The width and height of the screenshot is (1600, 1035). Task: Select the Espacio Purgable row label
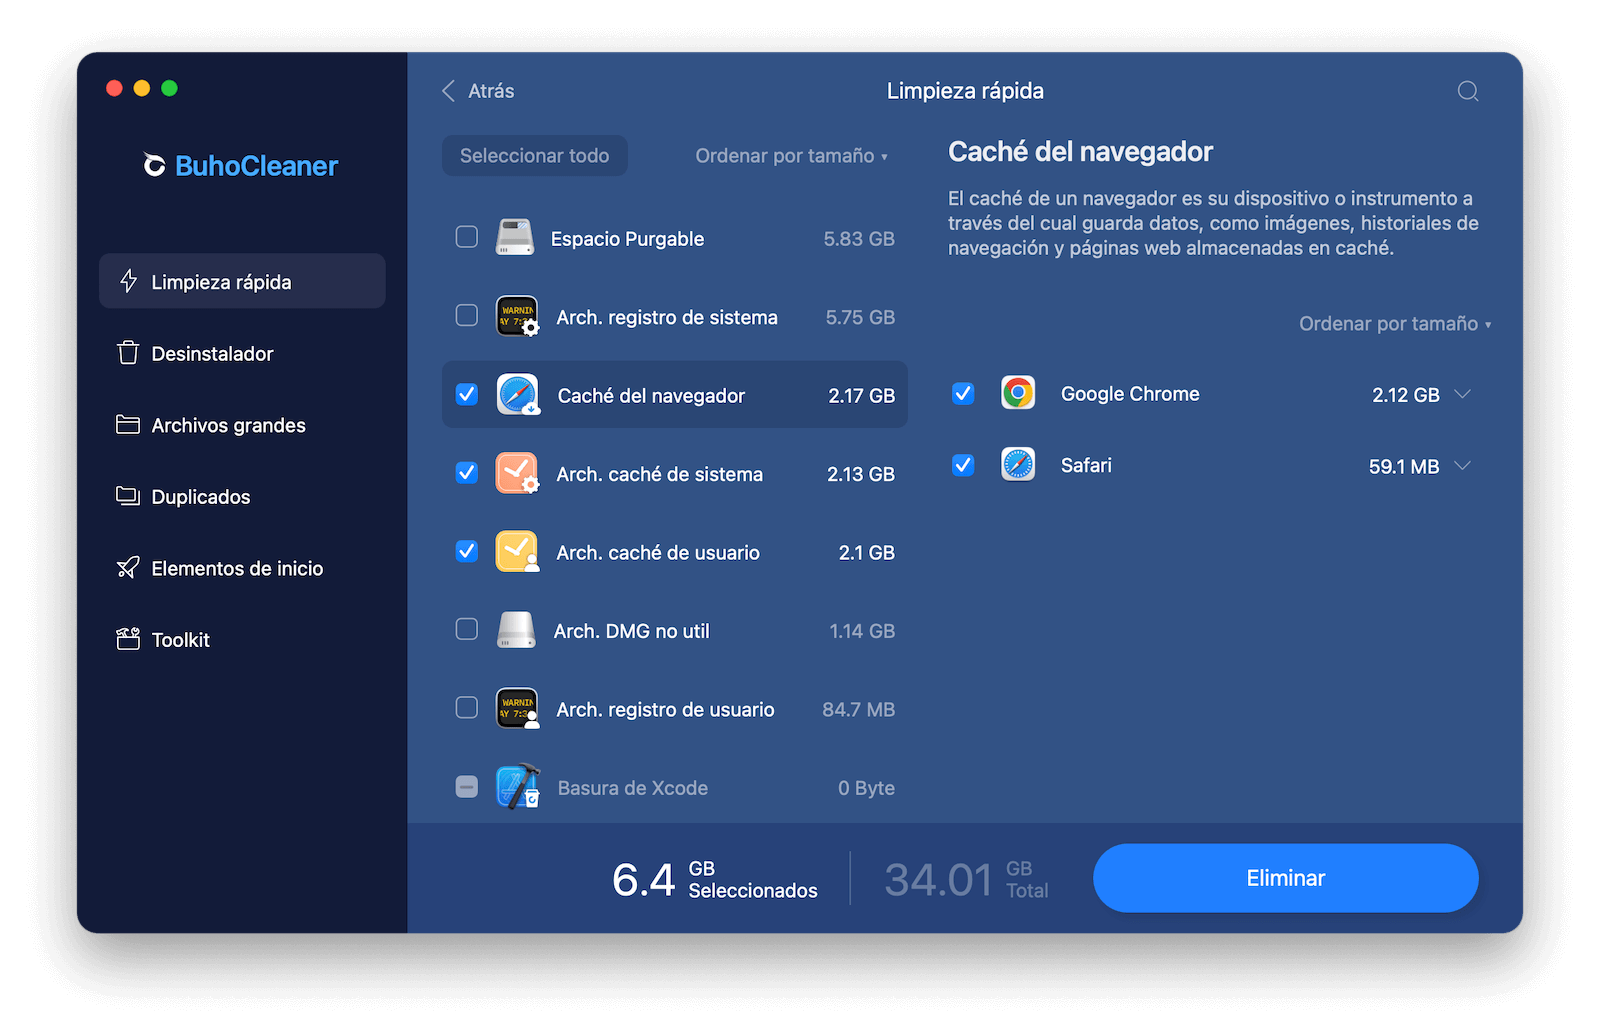click(x=627, y=239)
